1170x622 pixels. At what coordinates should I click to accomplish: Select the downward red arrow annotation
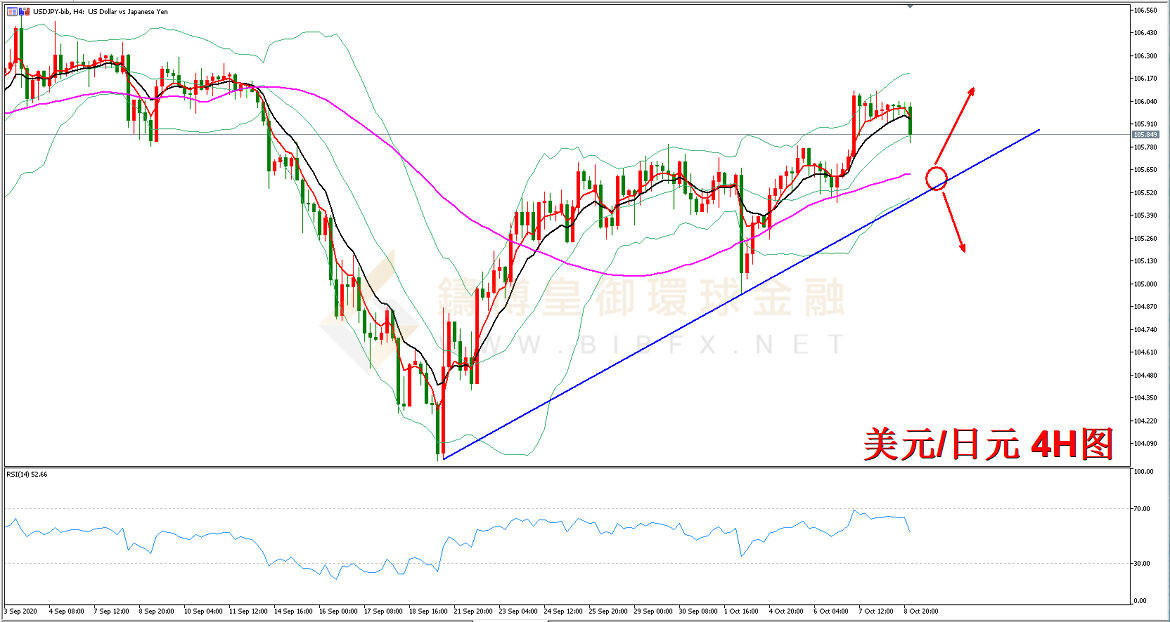pyautogui.click(x=955, y=225)
